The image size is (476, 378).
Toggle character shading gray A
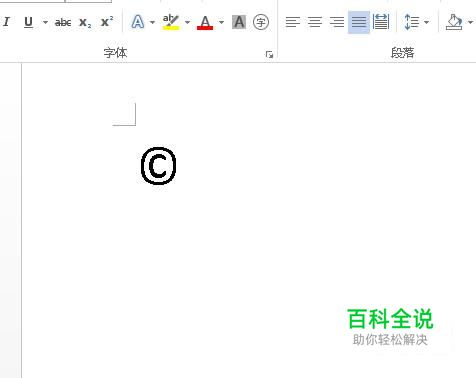[239, 22]
